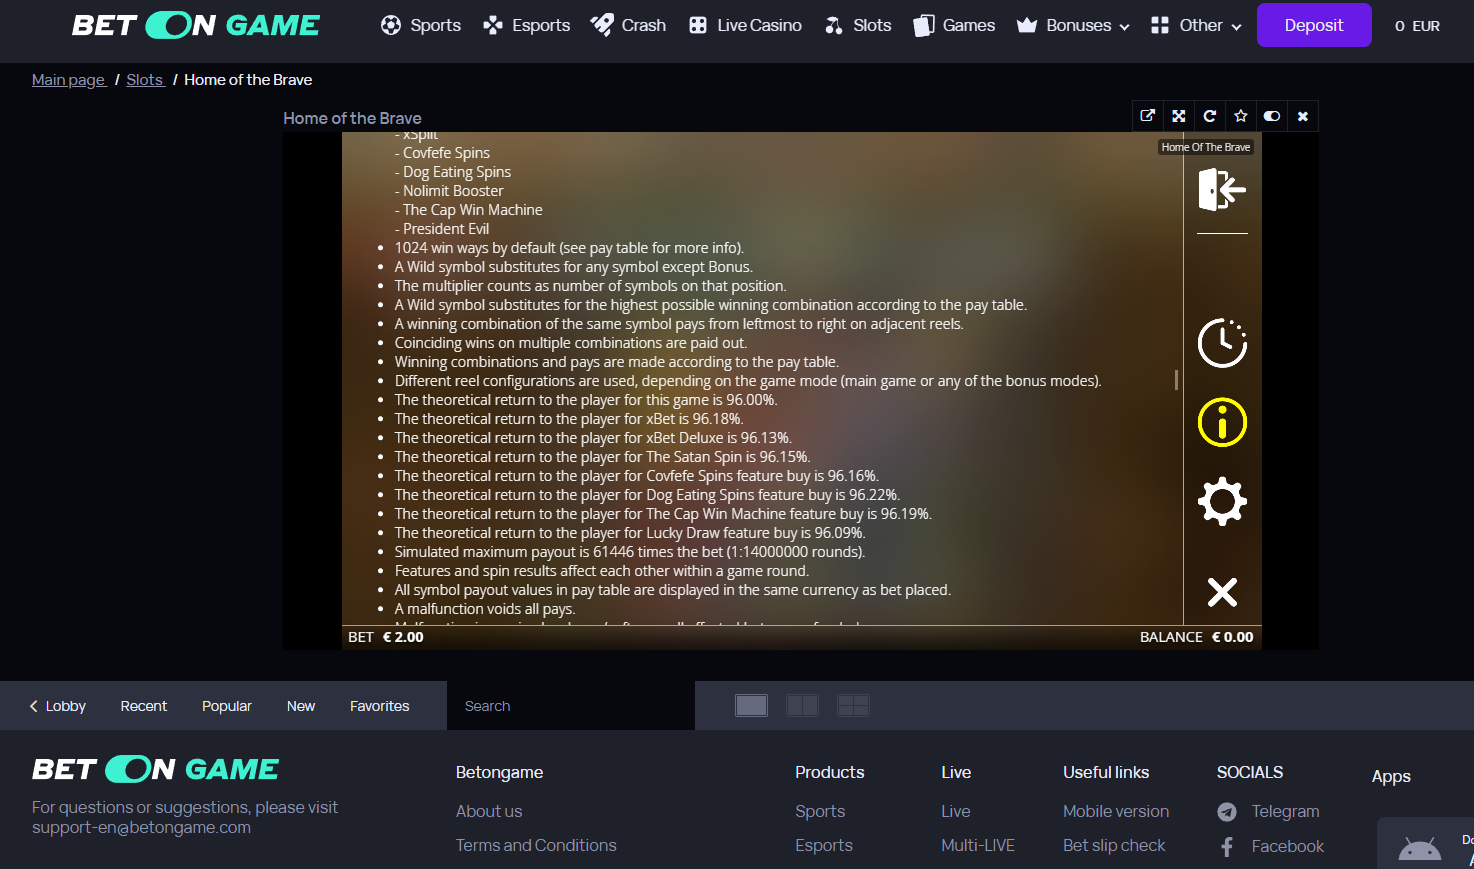Click the President Evil feature line
The image size is (1474, 869).
442,229
